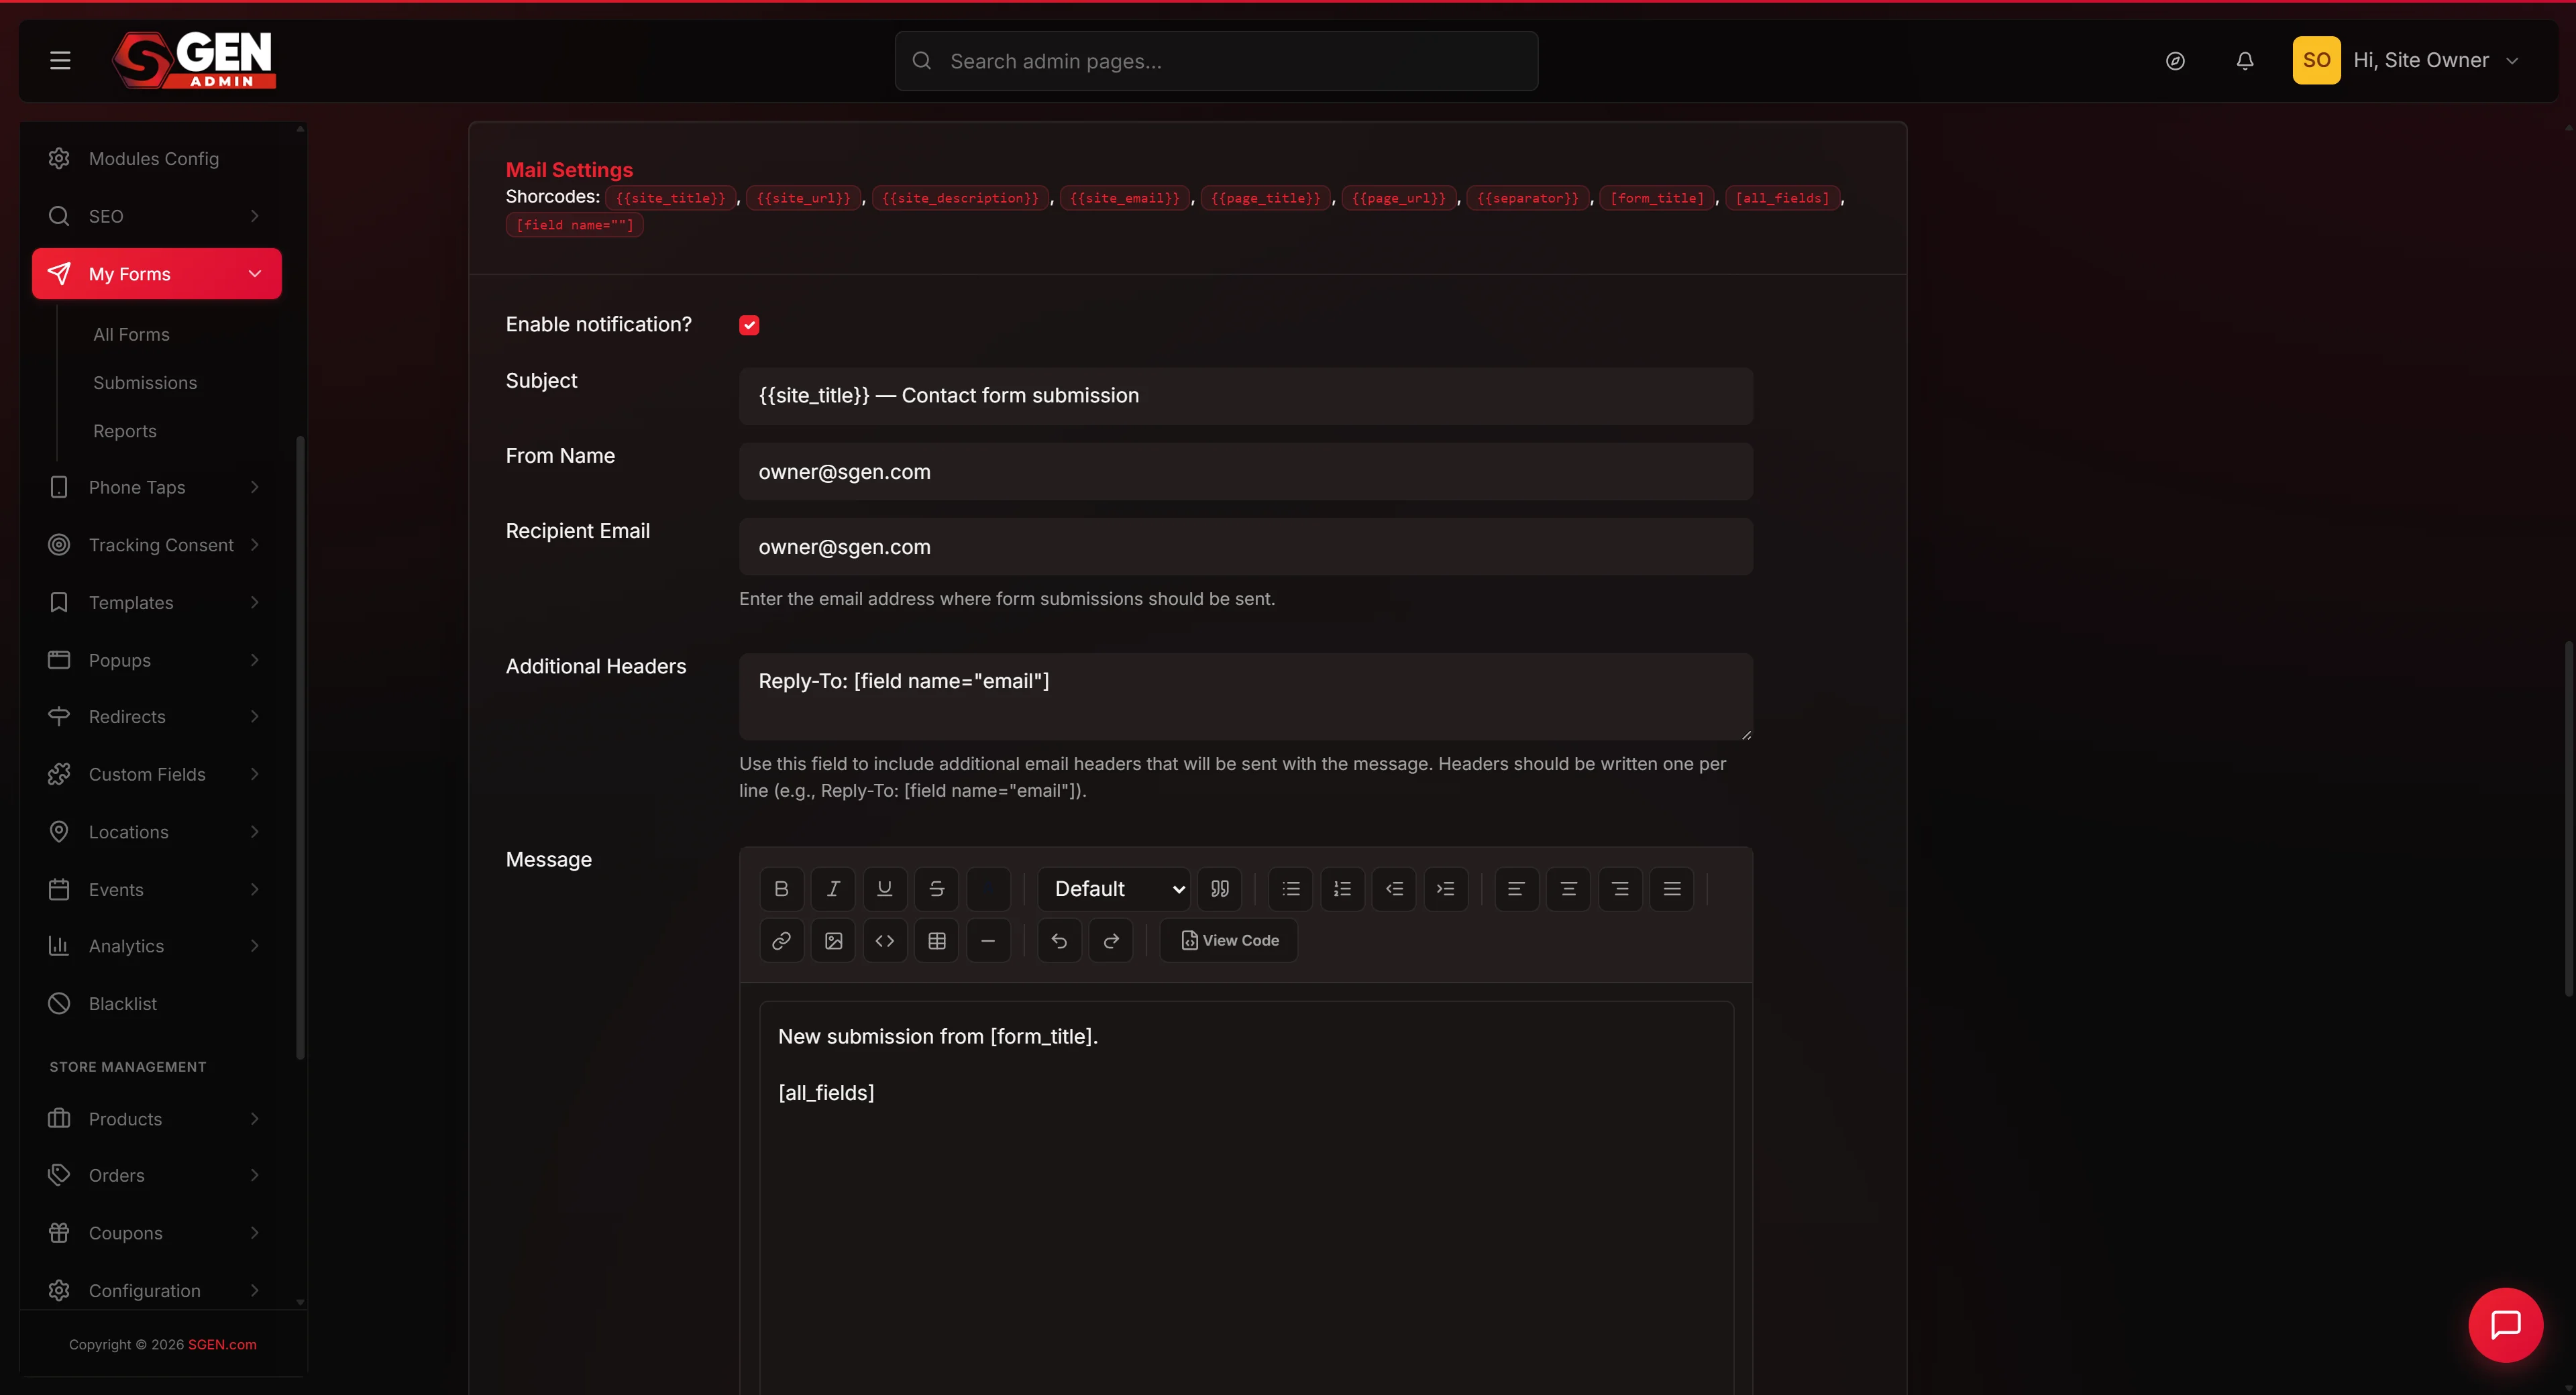2576x1395 pixels.
Task: Open the View Code editor mode
Action: coord(1229,941)
